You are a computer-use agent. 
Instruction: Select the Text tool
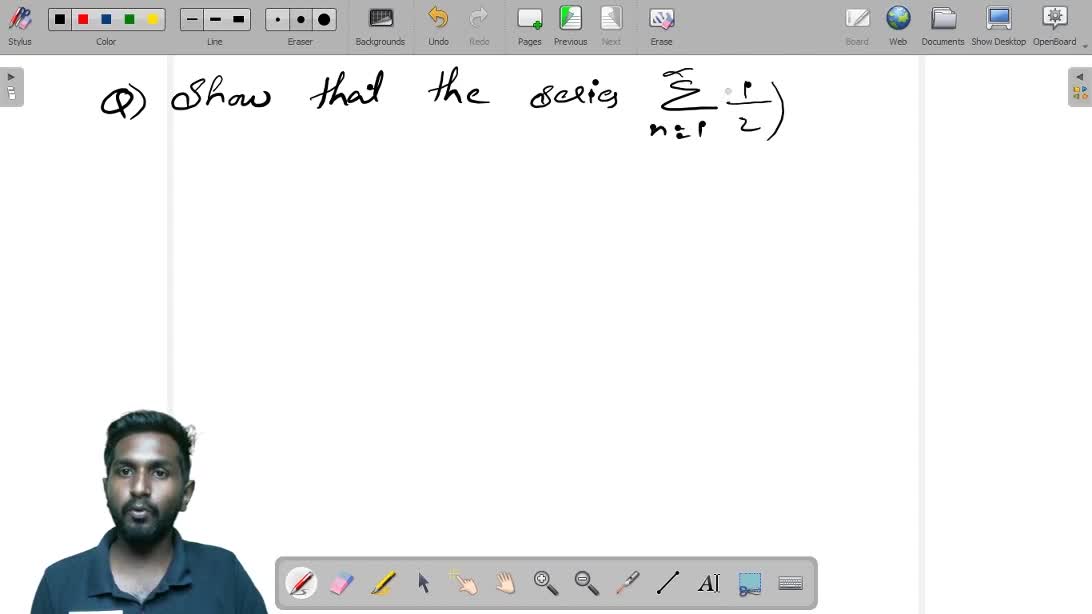pyautogui.click(x=709, y=583)
